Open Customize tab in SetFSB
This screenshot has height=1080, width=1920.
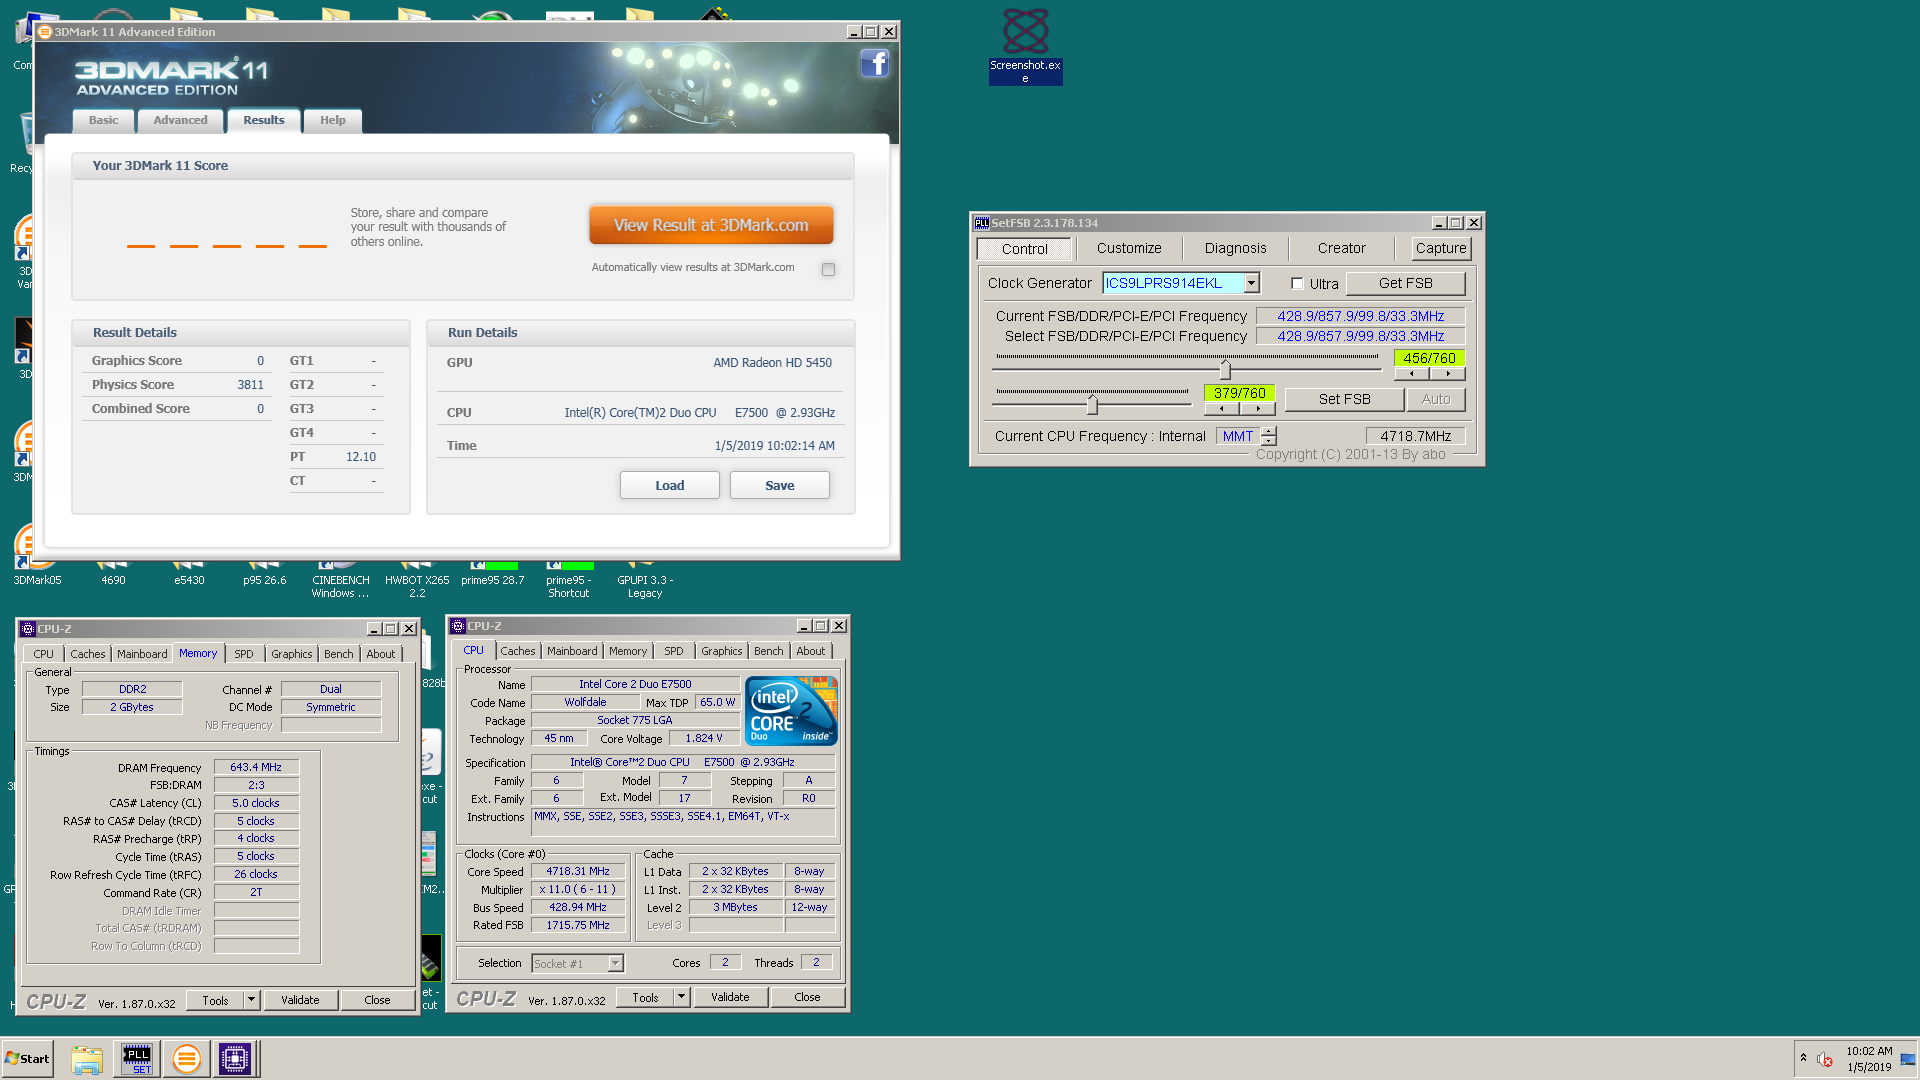[x=1129, y=248]
